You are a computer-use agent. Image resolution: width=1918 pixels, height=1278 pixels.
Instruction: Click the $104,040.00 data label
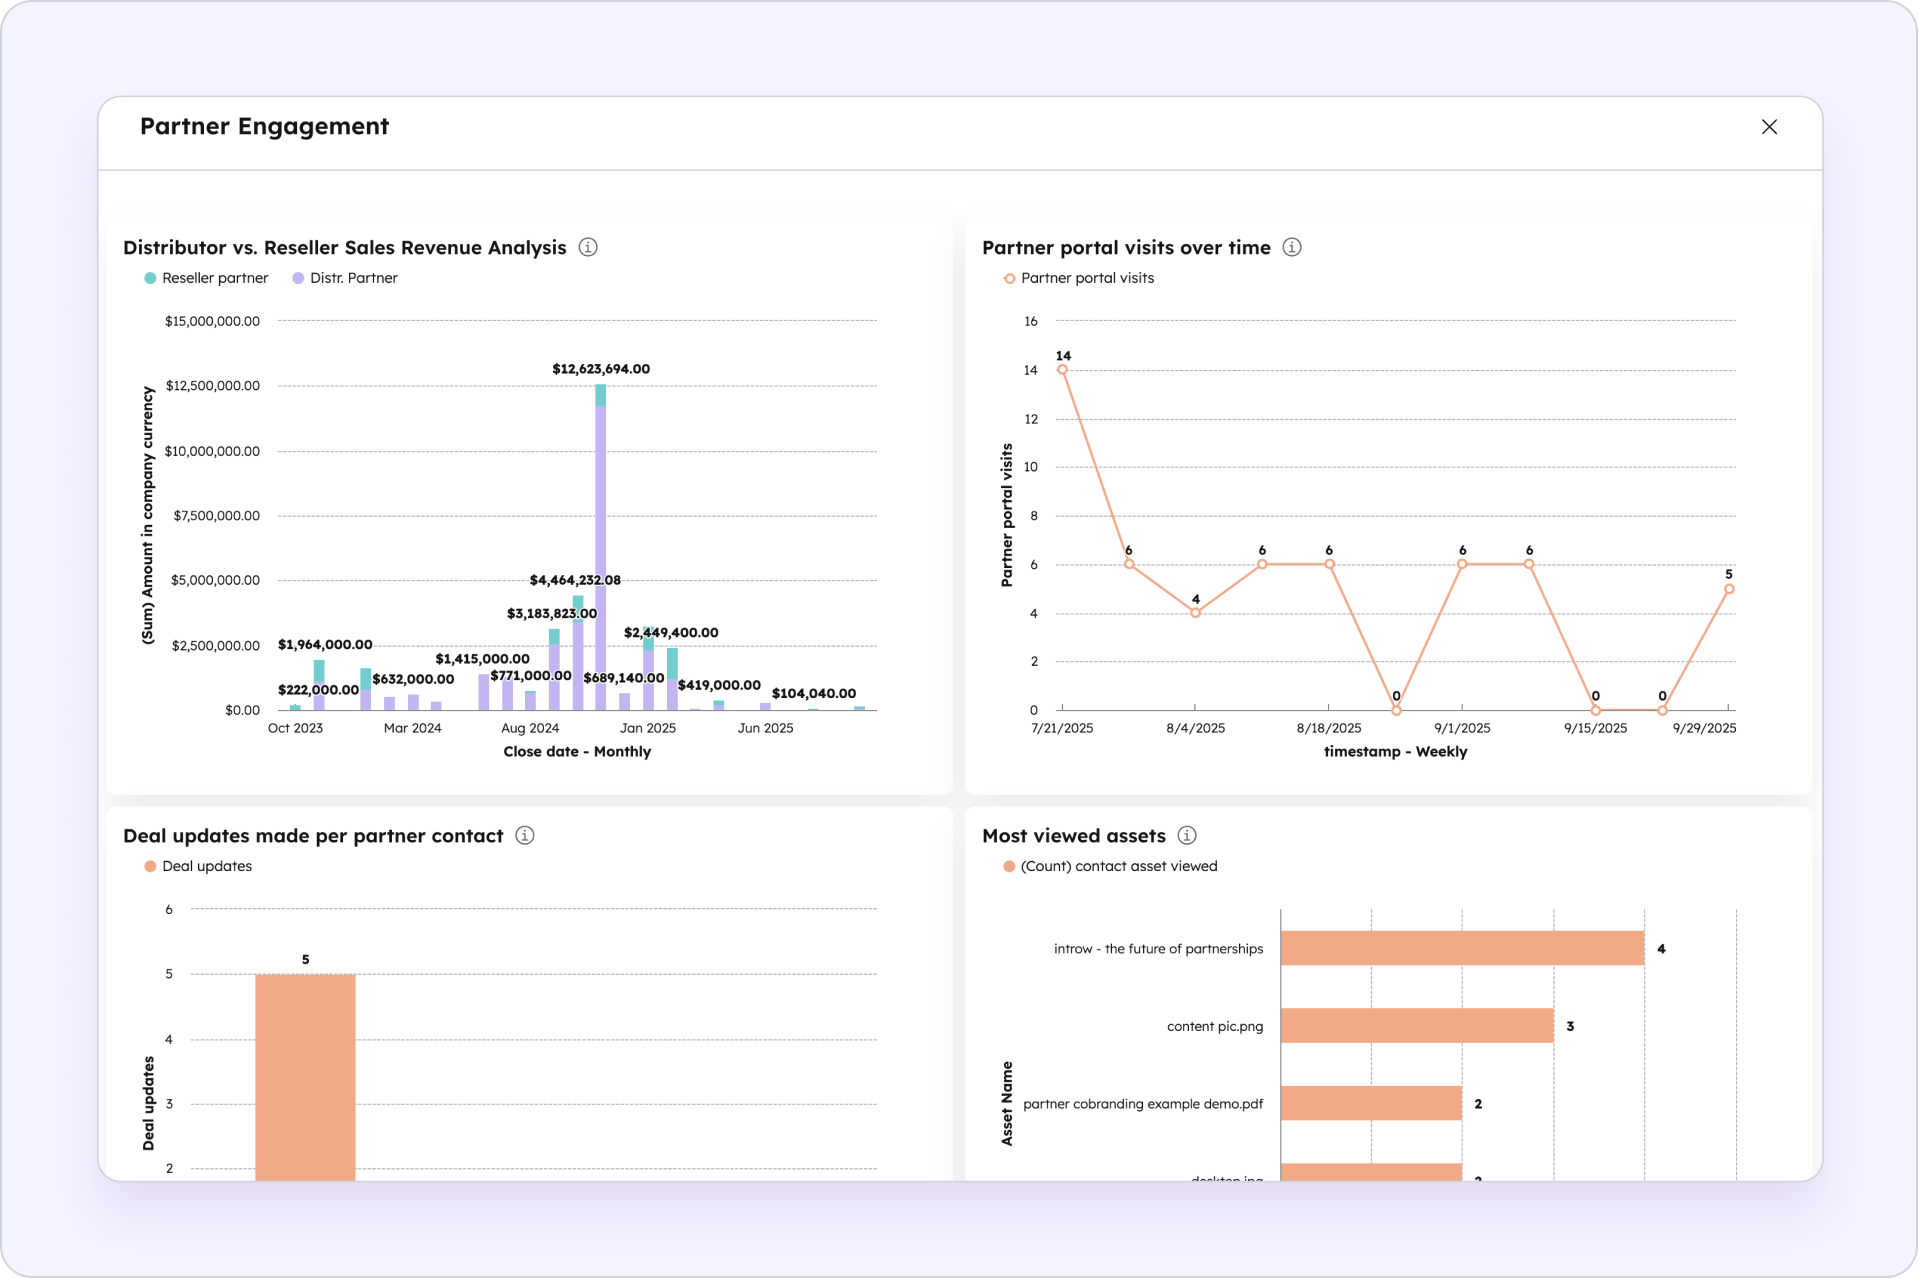point(814,693)
